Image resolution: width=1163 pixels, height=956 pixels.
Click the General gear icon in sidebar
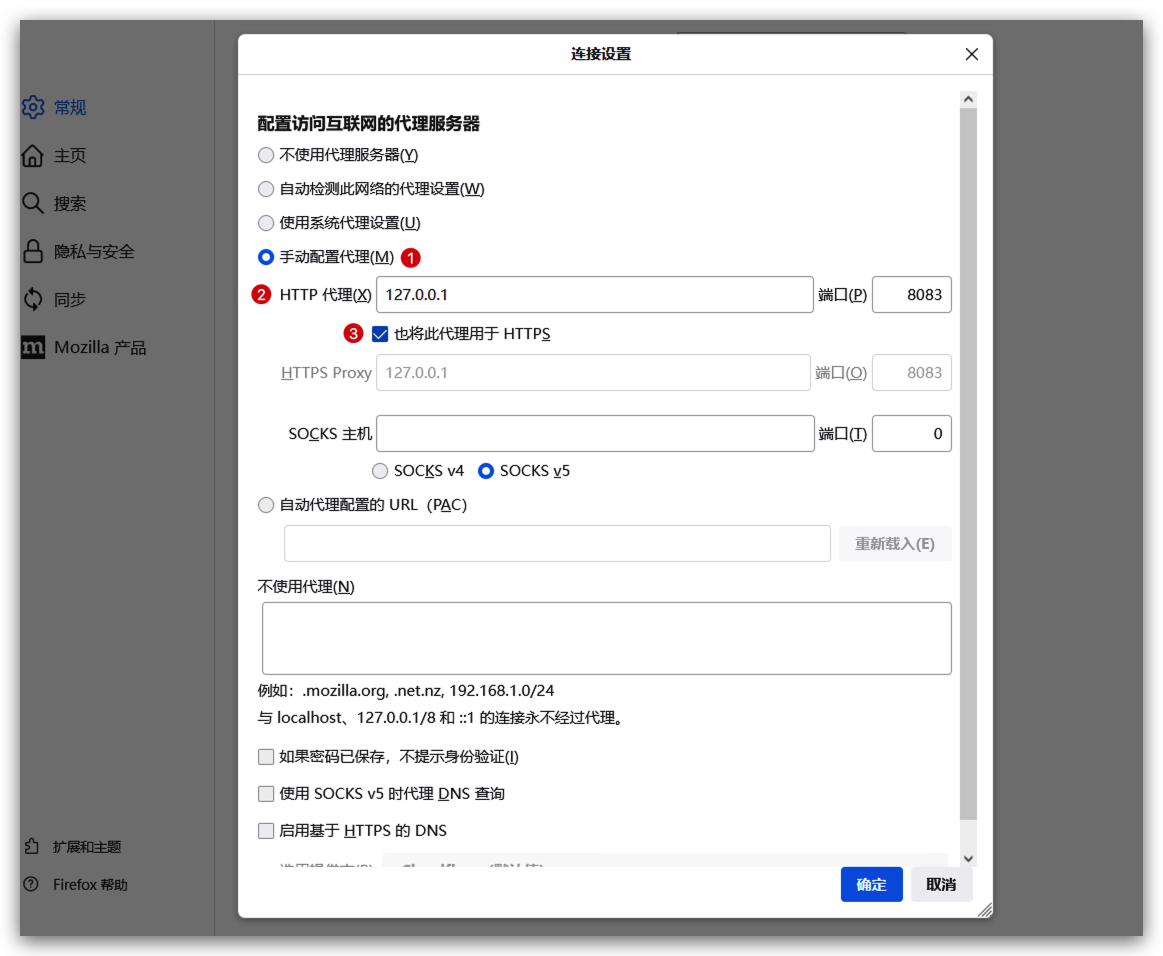click(33, 107)
